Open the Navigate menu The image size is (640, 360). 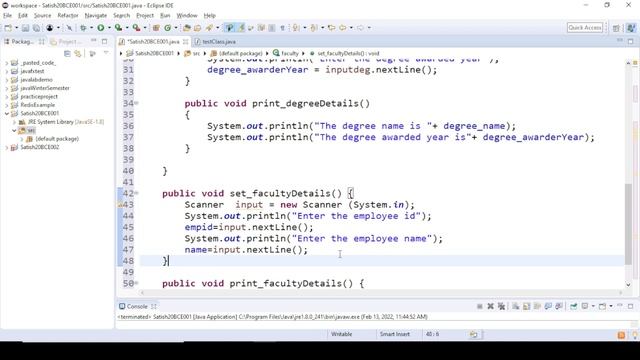[96, 16]
